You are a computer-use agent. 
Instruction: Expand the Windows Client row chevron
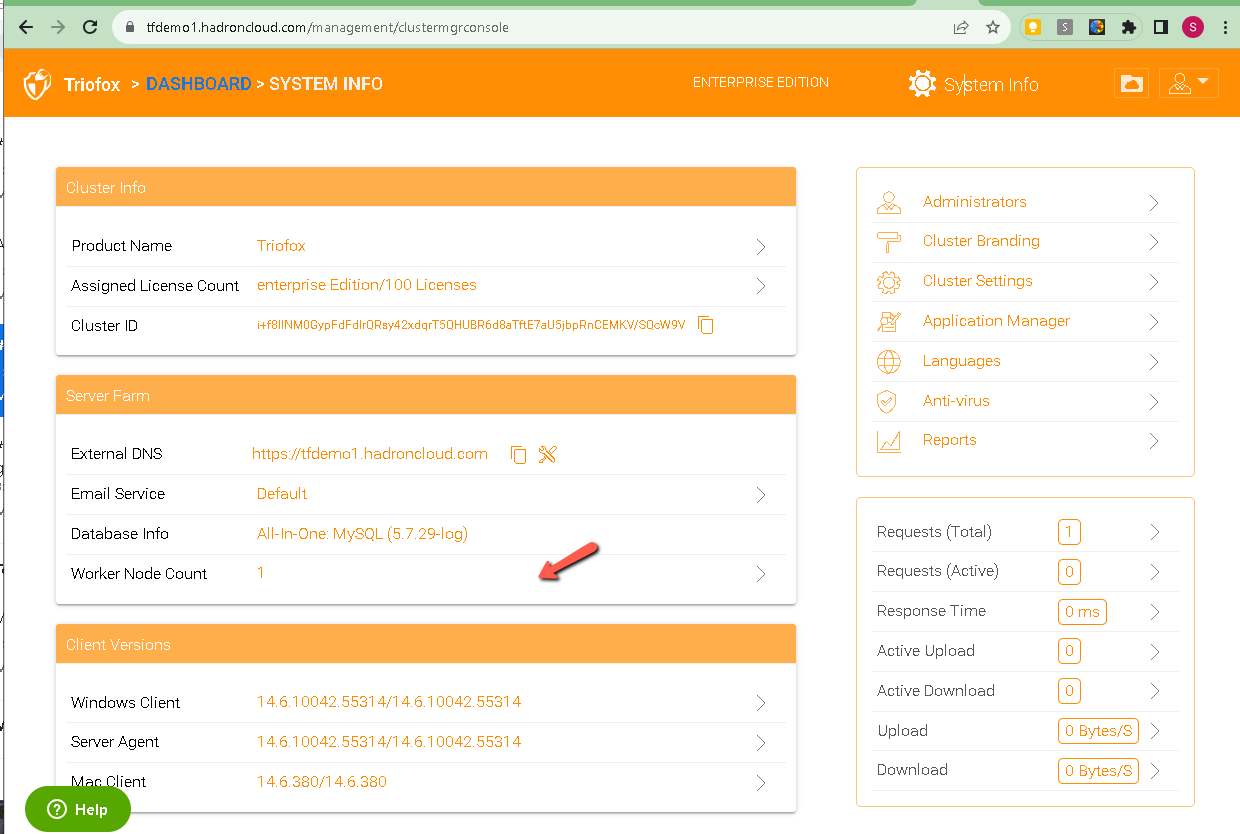[761, 703]
